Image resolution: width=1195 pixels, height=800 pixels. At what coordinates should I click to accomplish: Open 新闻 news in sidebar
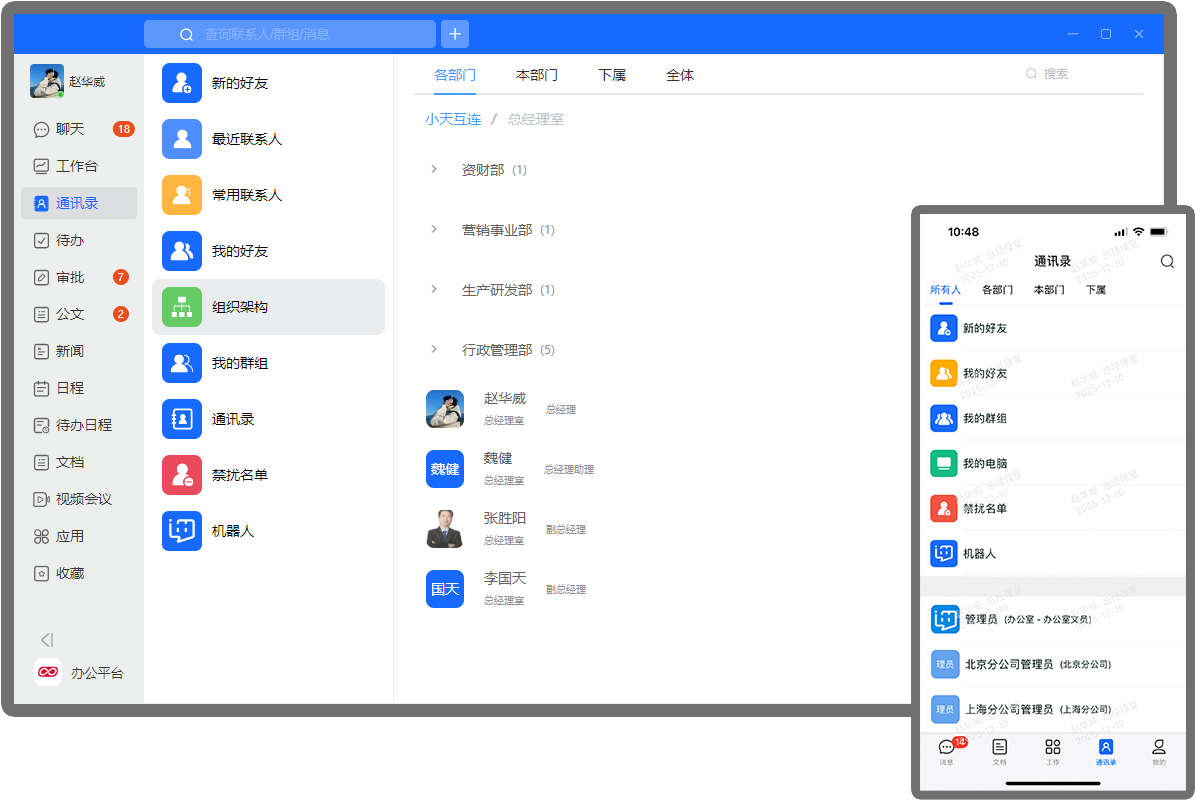[x=79, y=351]
